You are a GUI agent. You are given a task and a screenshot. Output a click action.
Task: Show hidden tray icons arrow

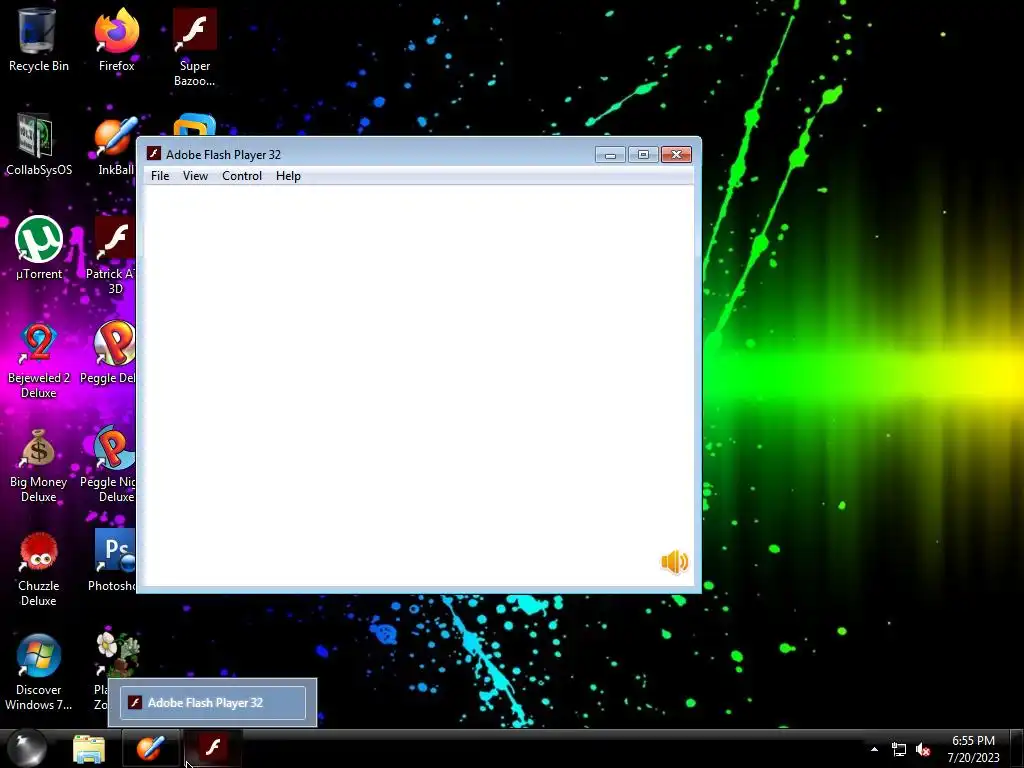click(874, 749)
